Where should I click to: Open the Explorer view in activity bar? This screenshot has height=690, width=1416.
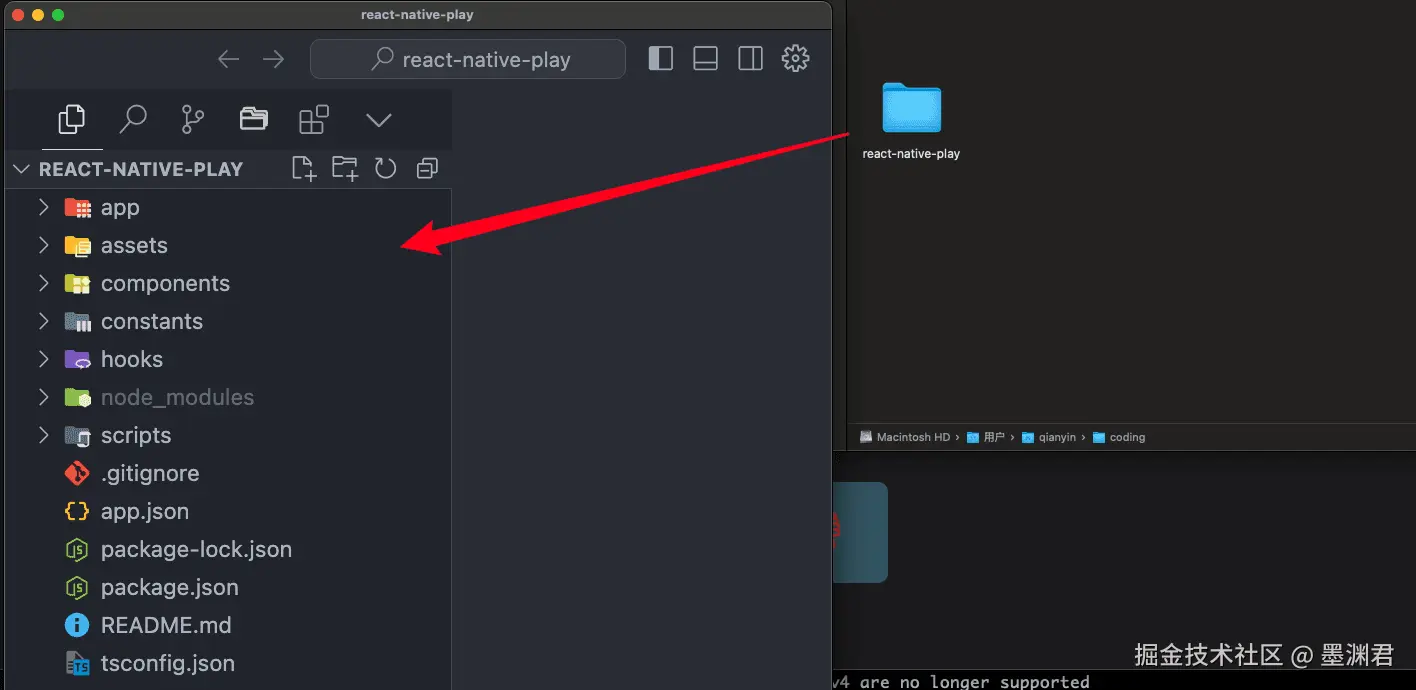[71, 120]
